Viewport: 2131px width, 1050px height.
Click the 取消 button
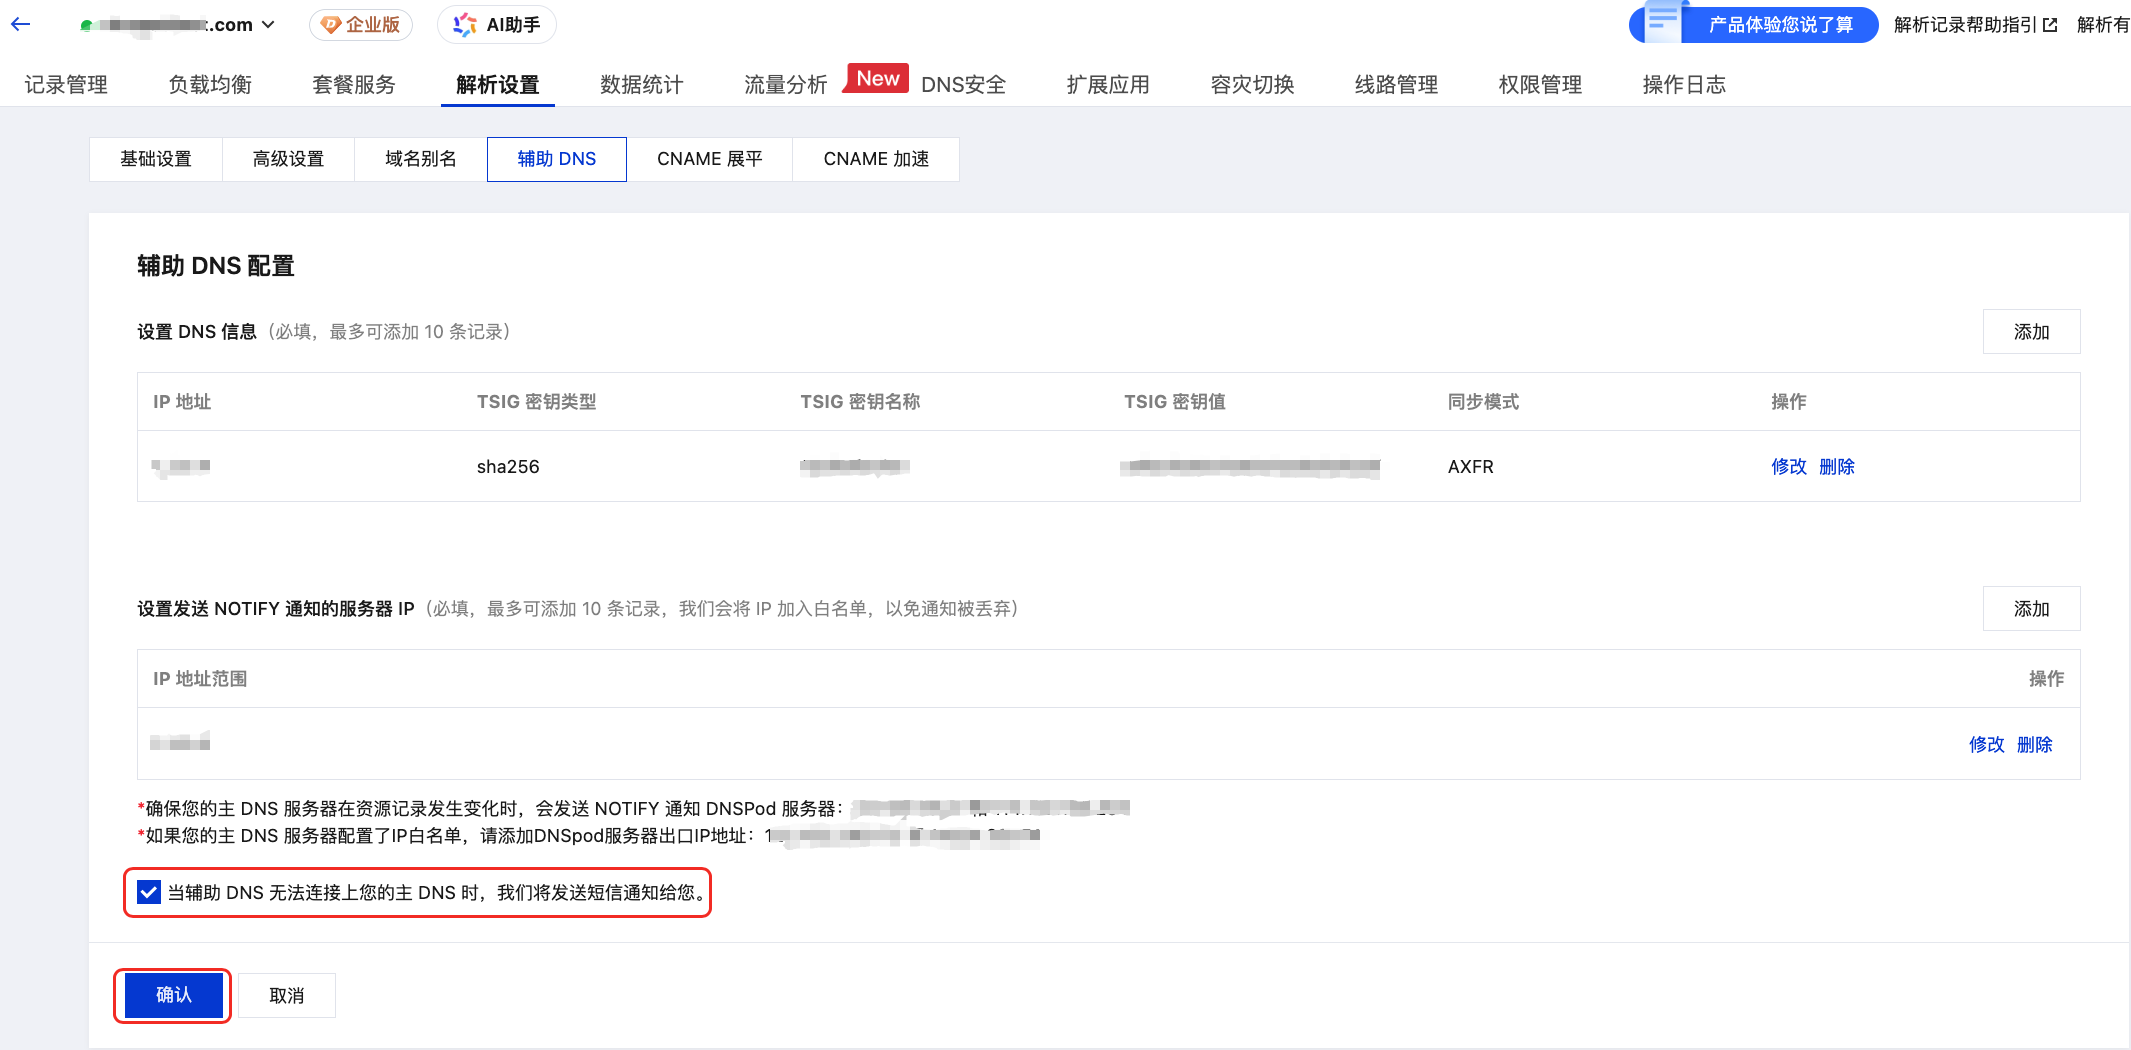pyautogui.click(x=287, y=996)
